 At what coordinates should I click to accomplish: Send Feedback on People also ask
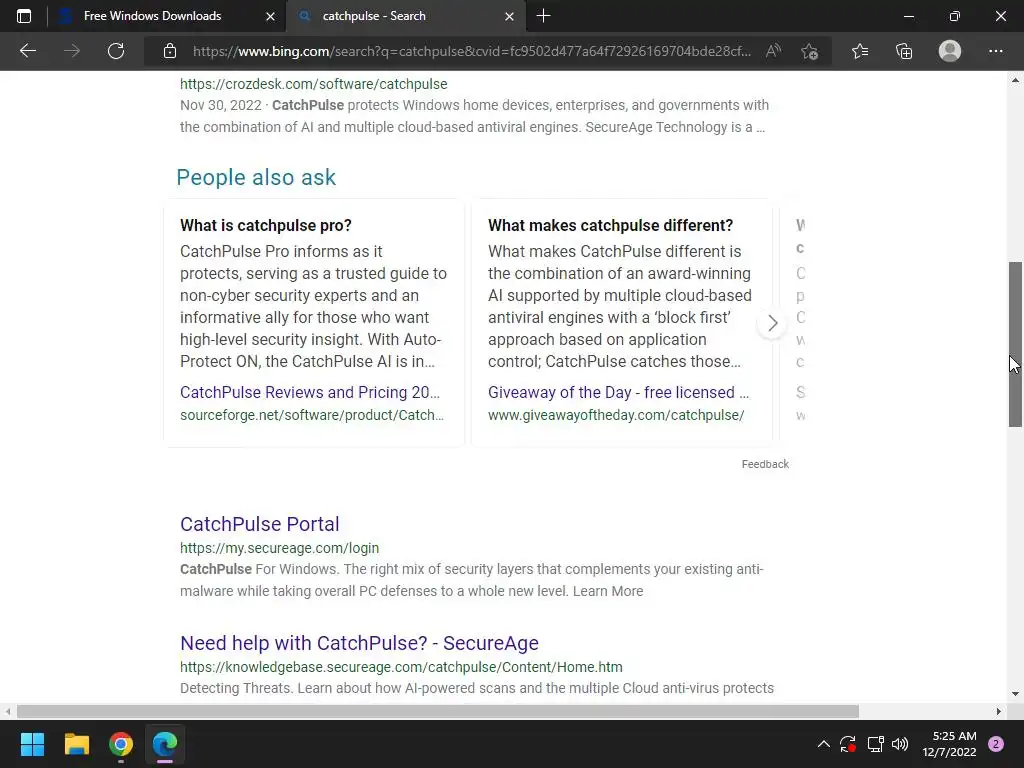765,464
